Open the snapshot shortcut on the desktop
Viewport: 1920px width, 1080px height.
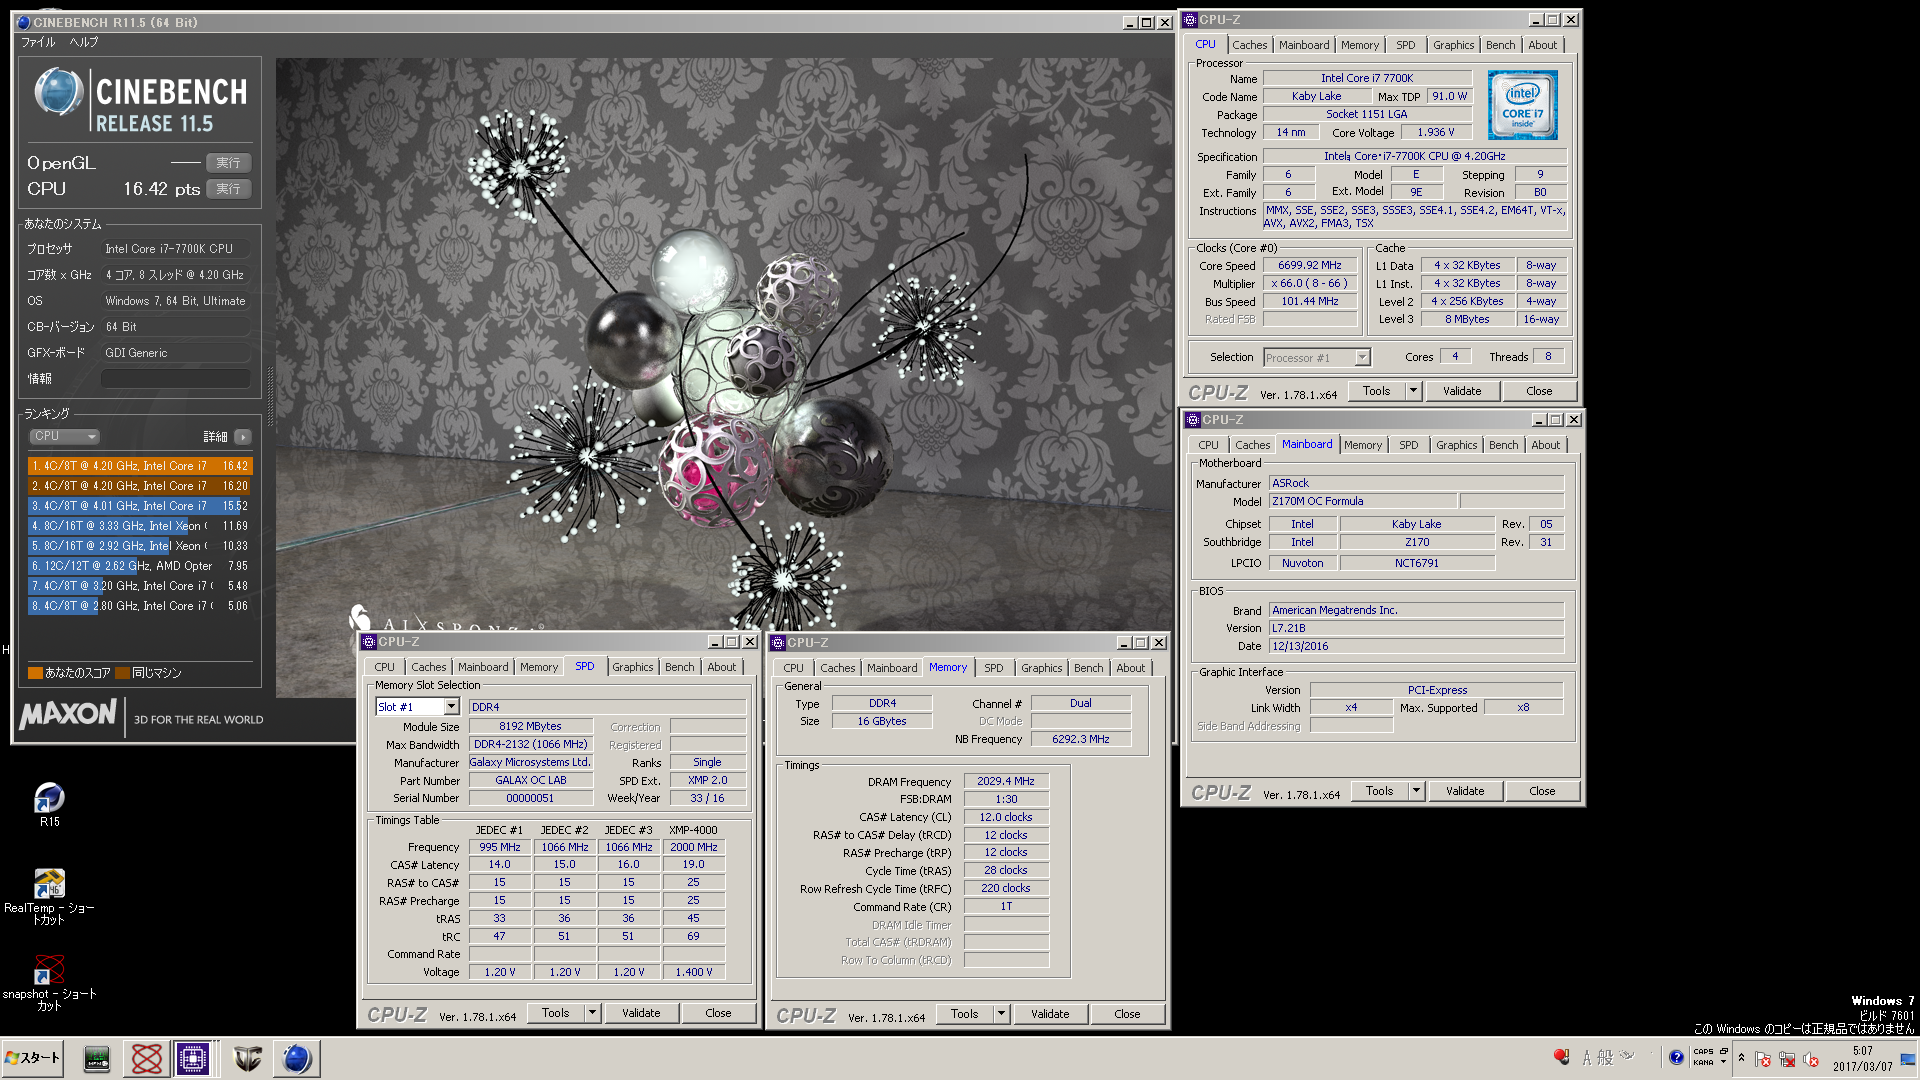[x=49, y=971]
